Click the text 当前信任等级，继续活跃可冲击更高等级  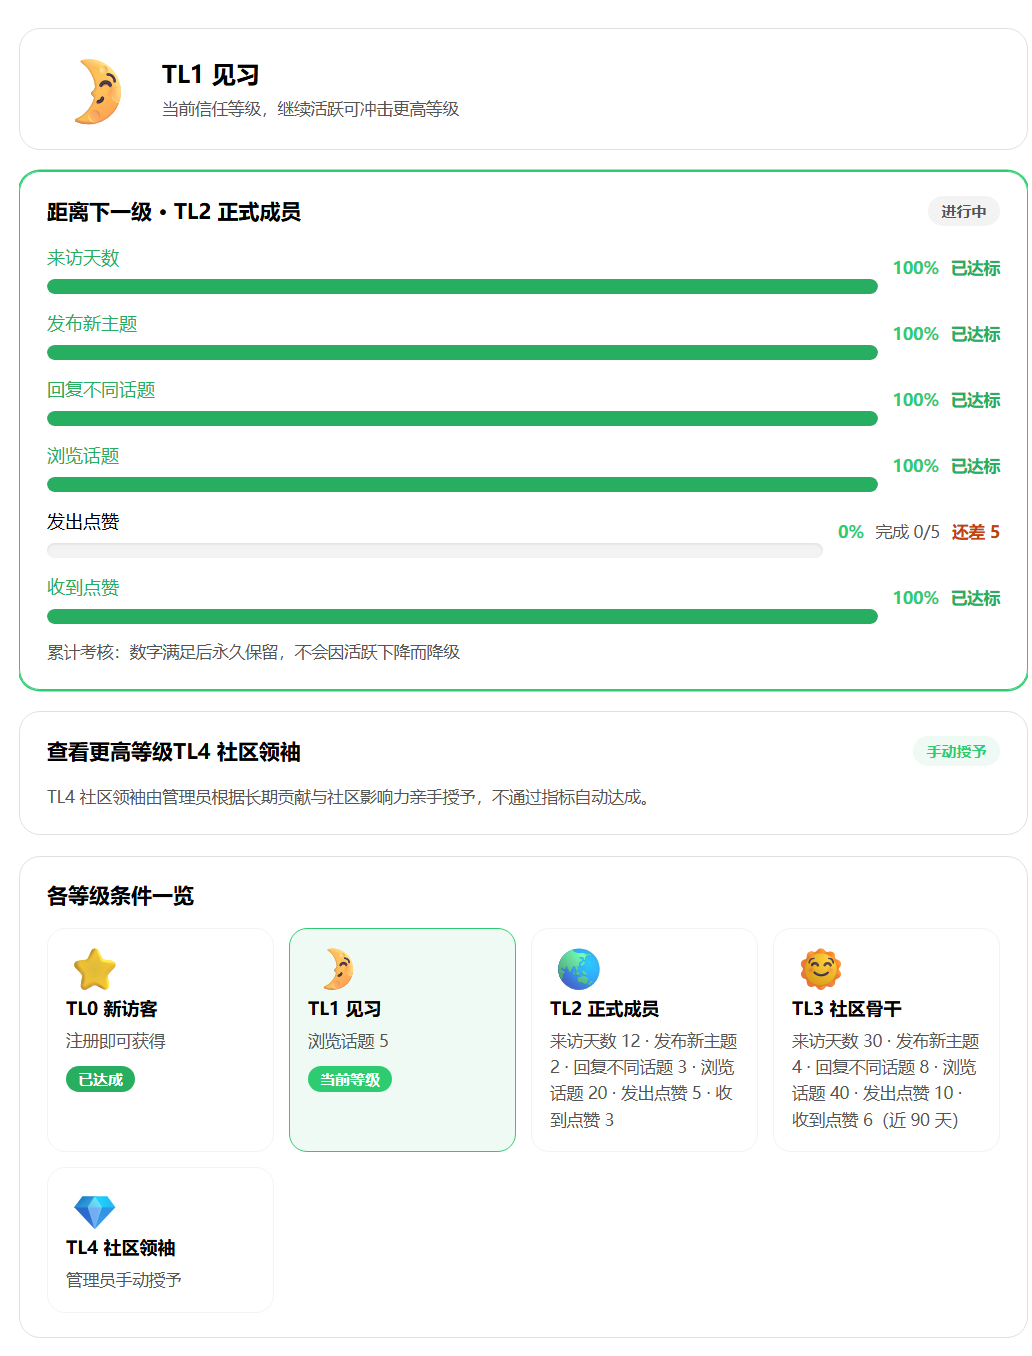pyautogui.click(x=311, y=109)
